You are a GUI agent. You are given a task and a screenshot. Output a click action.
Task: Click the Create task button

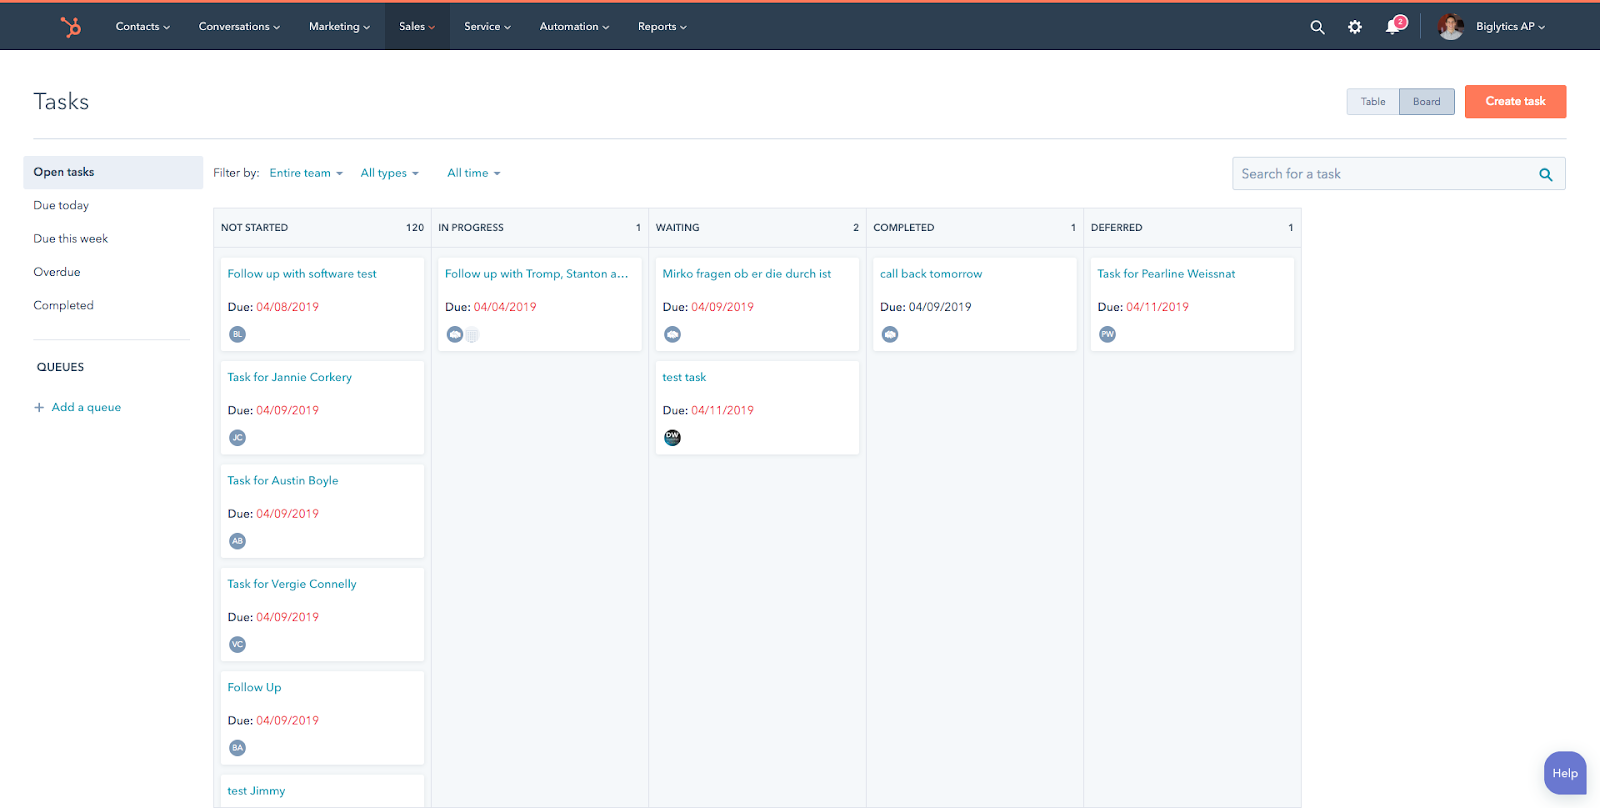coord(1515,102)
